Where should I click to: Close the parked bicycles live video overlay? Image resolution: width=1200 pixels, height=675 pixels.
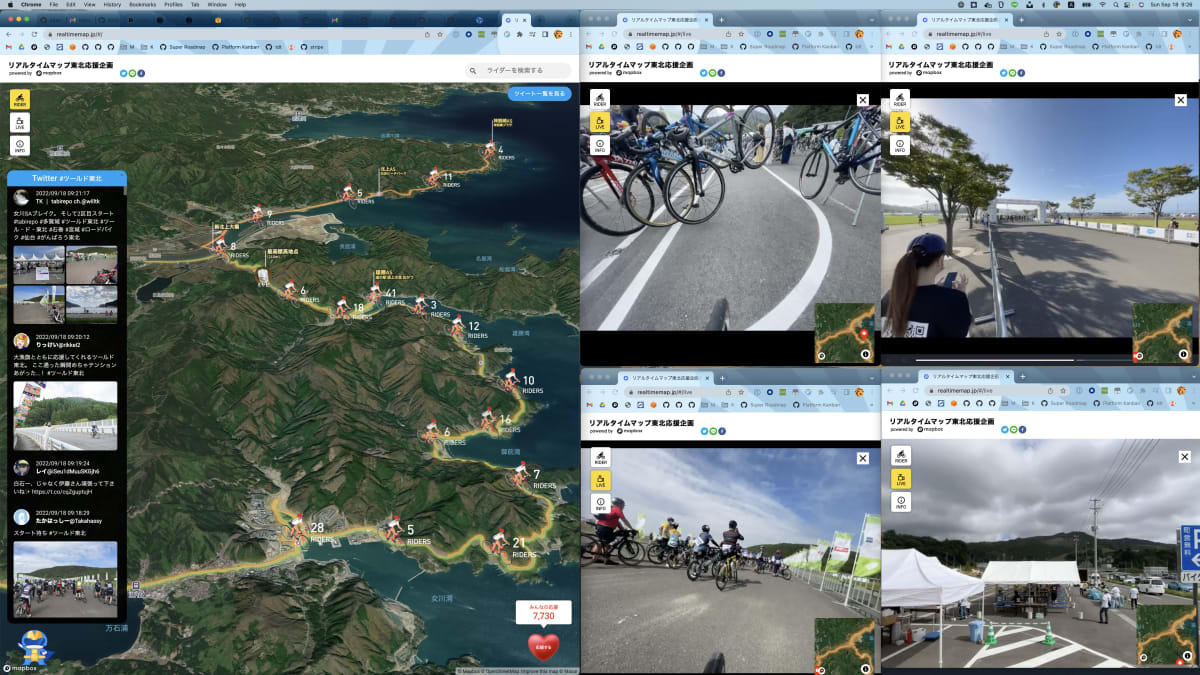click(x=863, y=99)
